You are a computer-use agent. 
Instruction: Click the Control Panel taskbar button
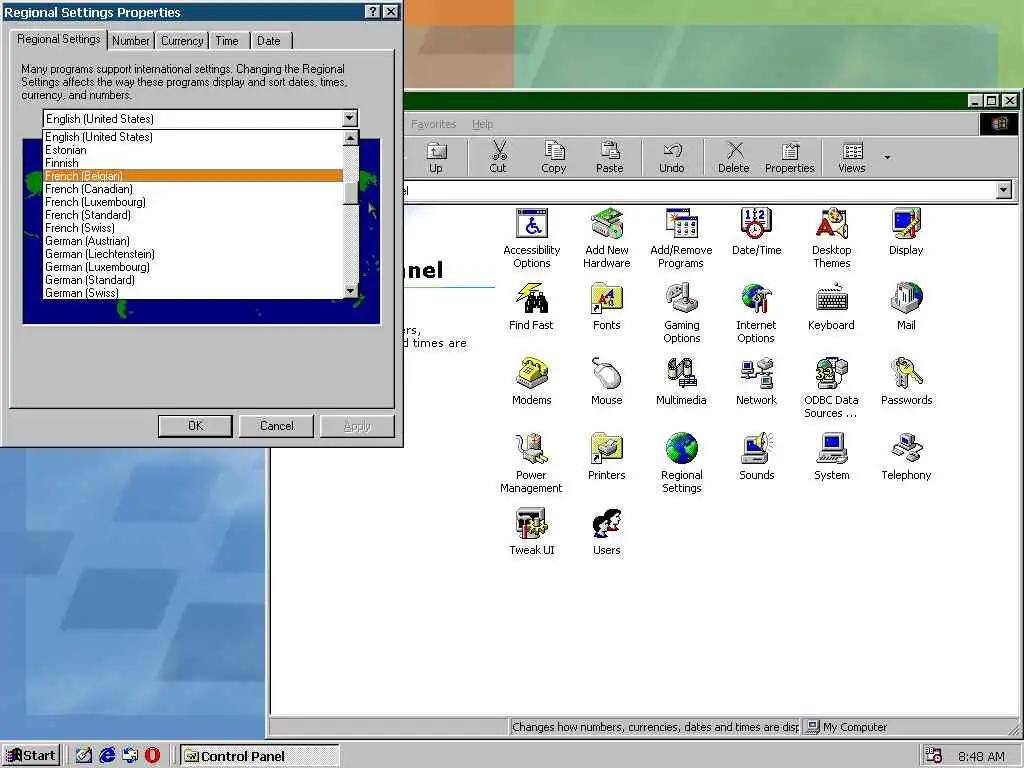coord(259,756)
